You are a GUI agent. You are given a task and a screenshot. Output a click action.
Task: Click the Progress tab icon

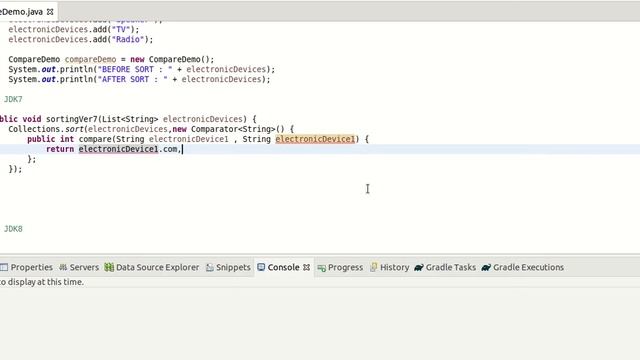322,268
